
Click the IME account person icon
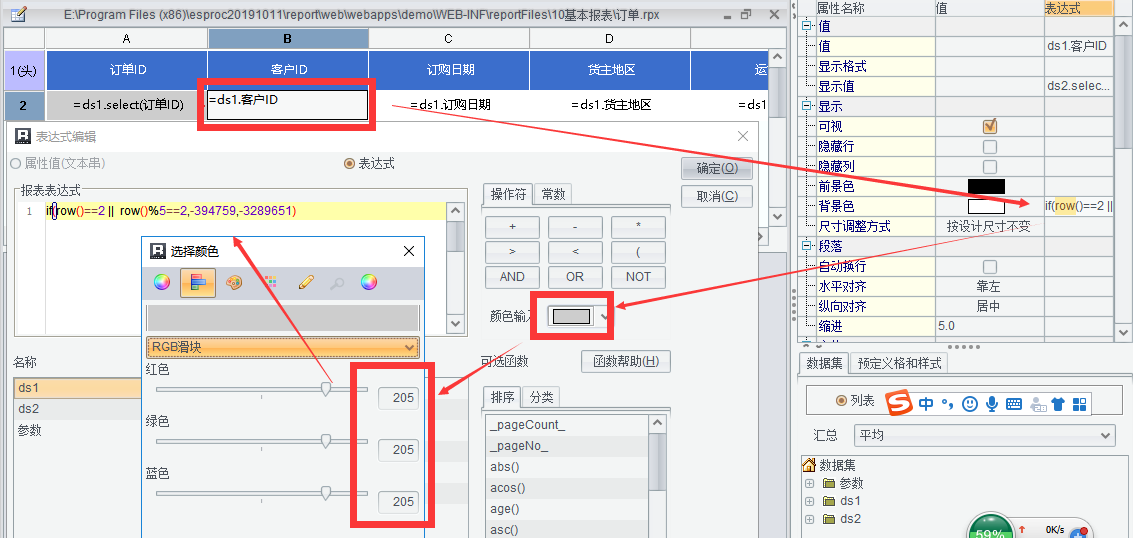1038,404
